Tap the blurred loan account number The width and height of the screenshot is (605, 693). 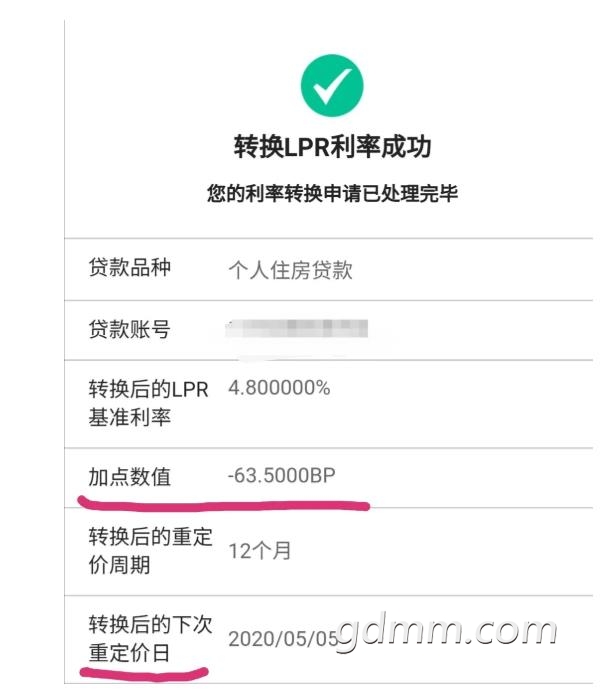[297, 328]
